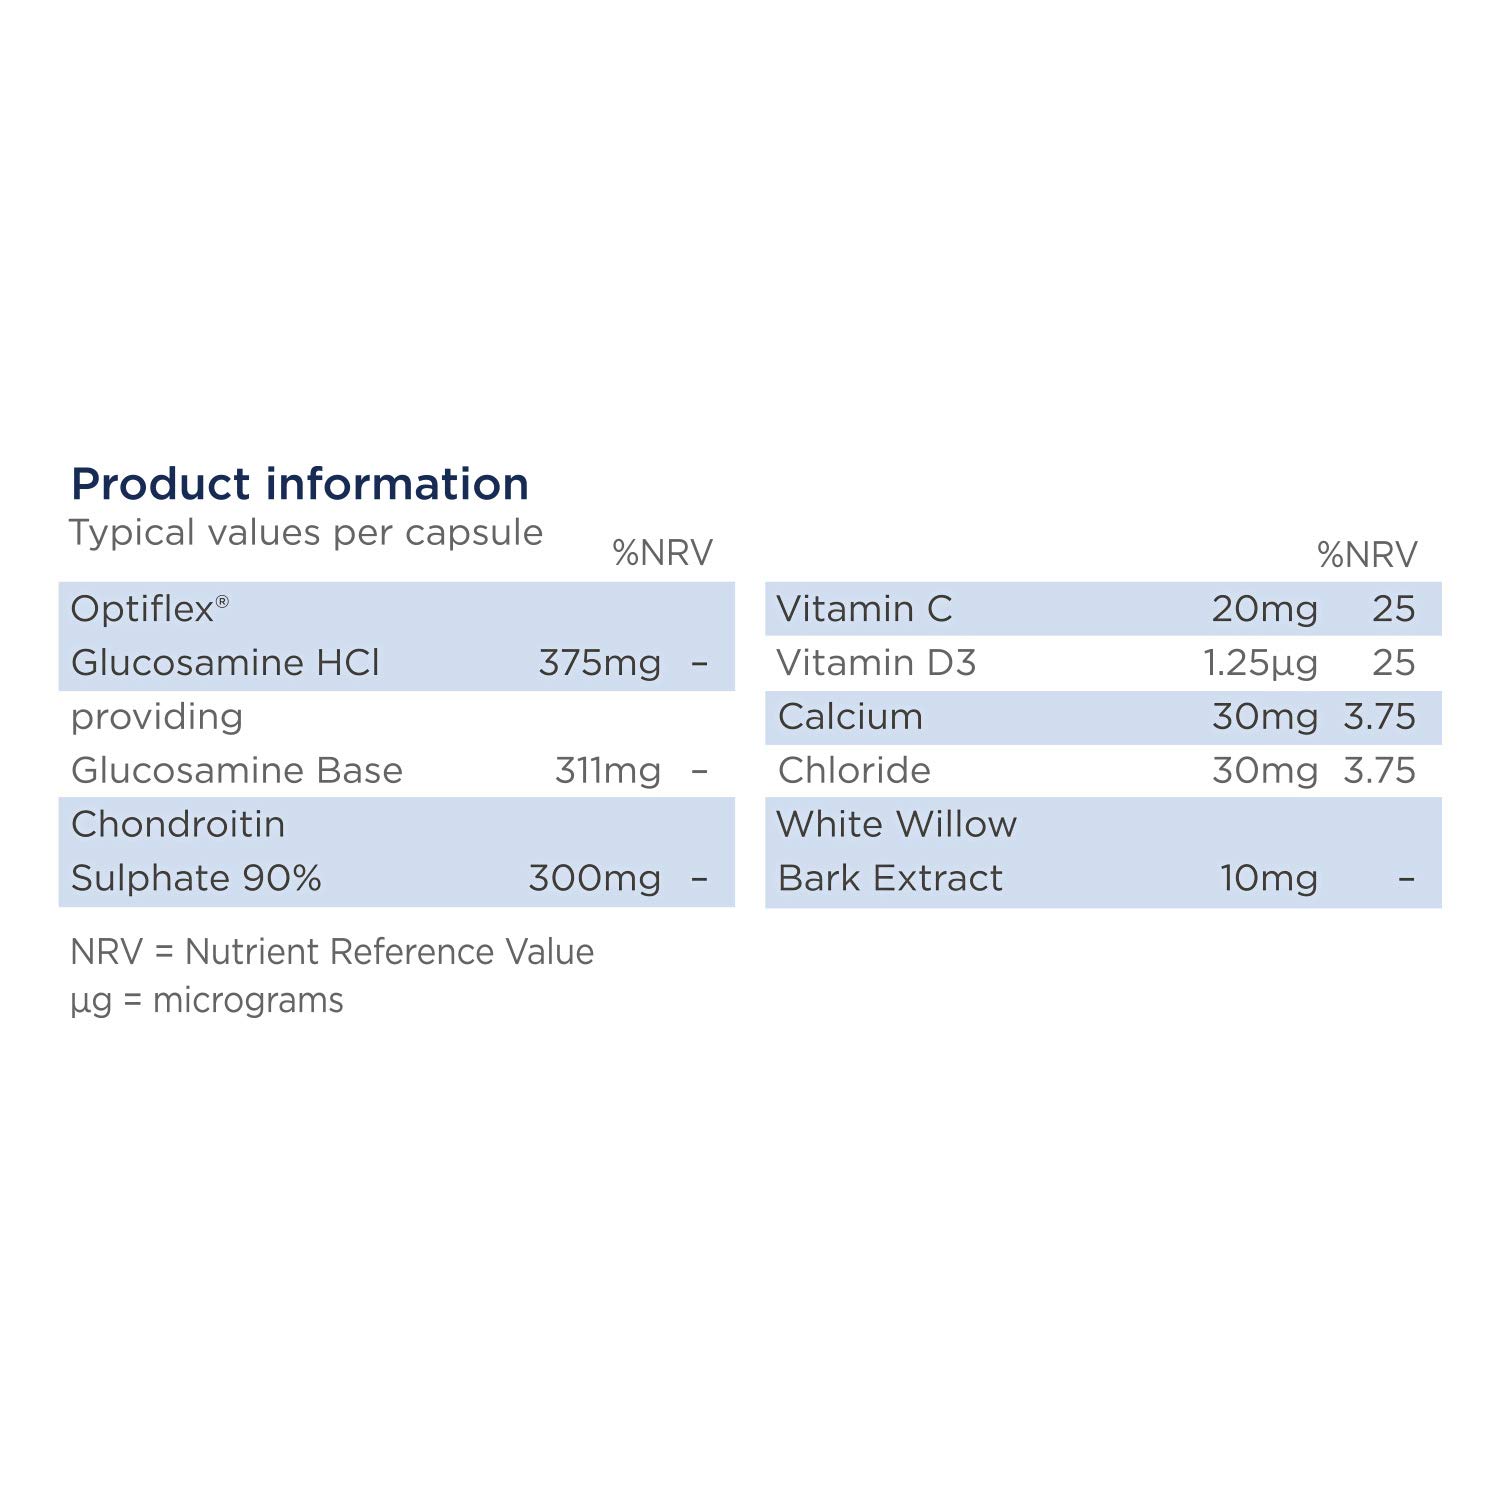Select the 20mg Vitamin C amount

click(1264, 609)
